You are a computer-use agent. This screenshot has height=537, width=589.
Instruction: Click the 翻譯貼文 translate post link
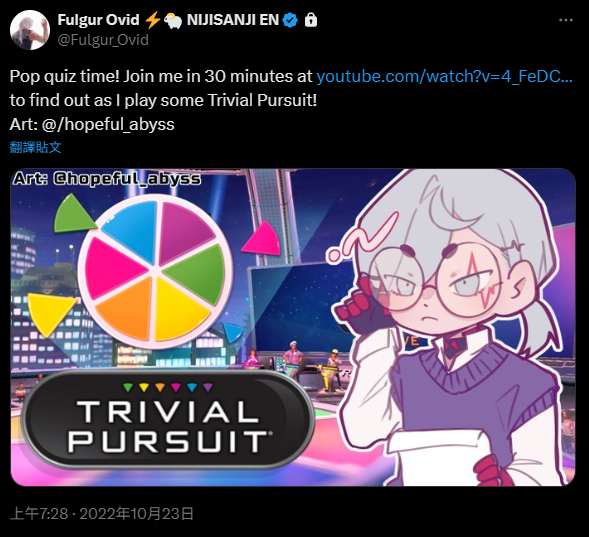point(35,147)
